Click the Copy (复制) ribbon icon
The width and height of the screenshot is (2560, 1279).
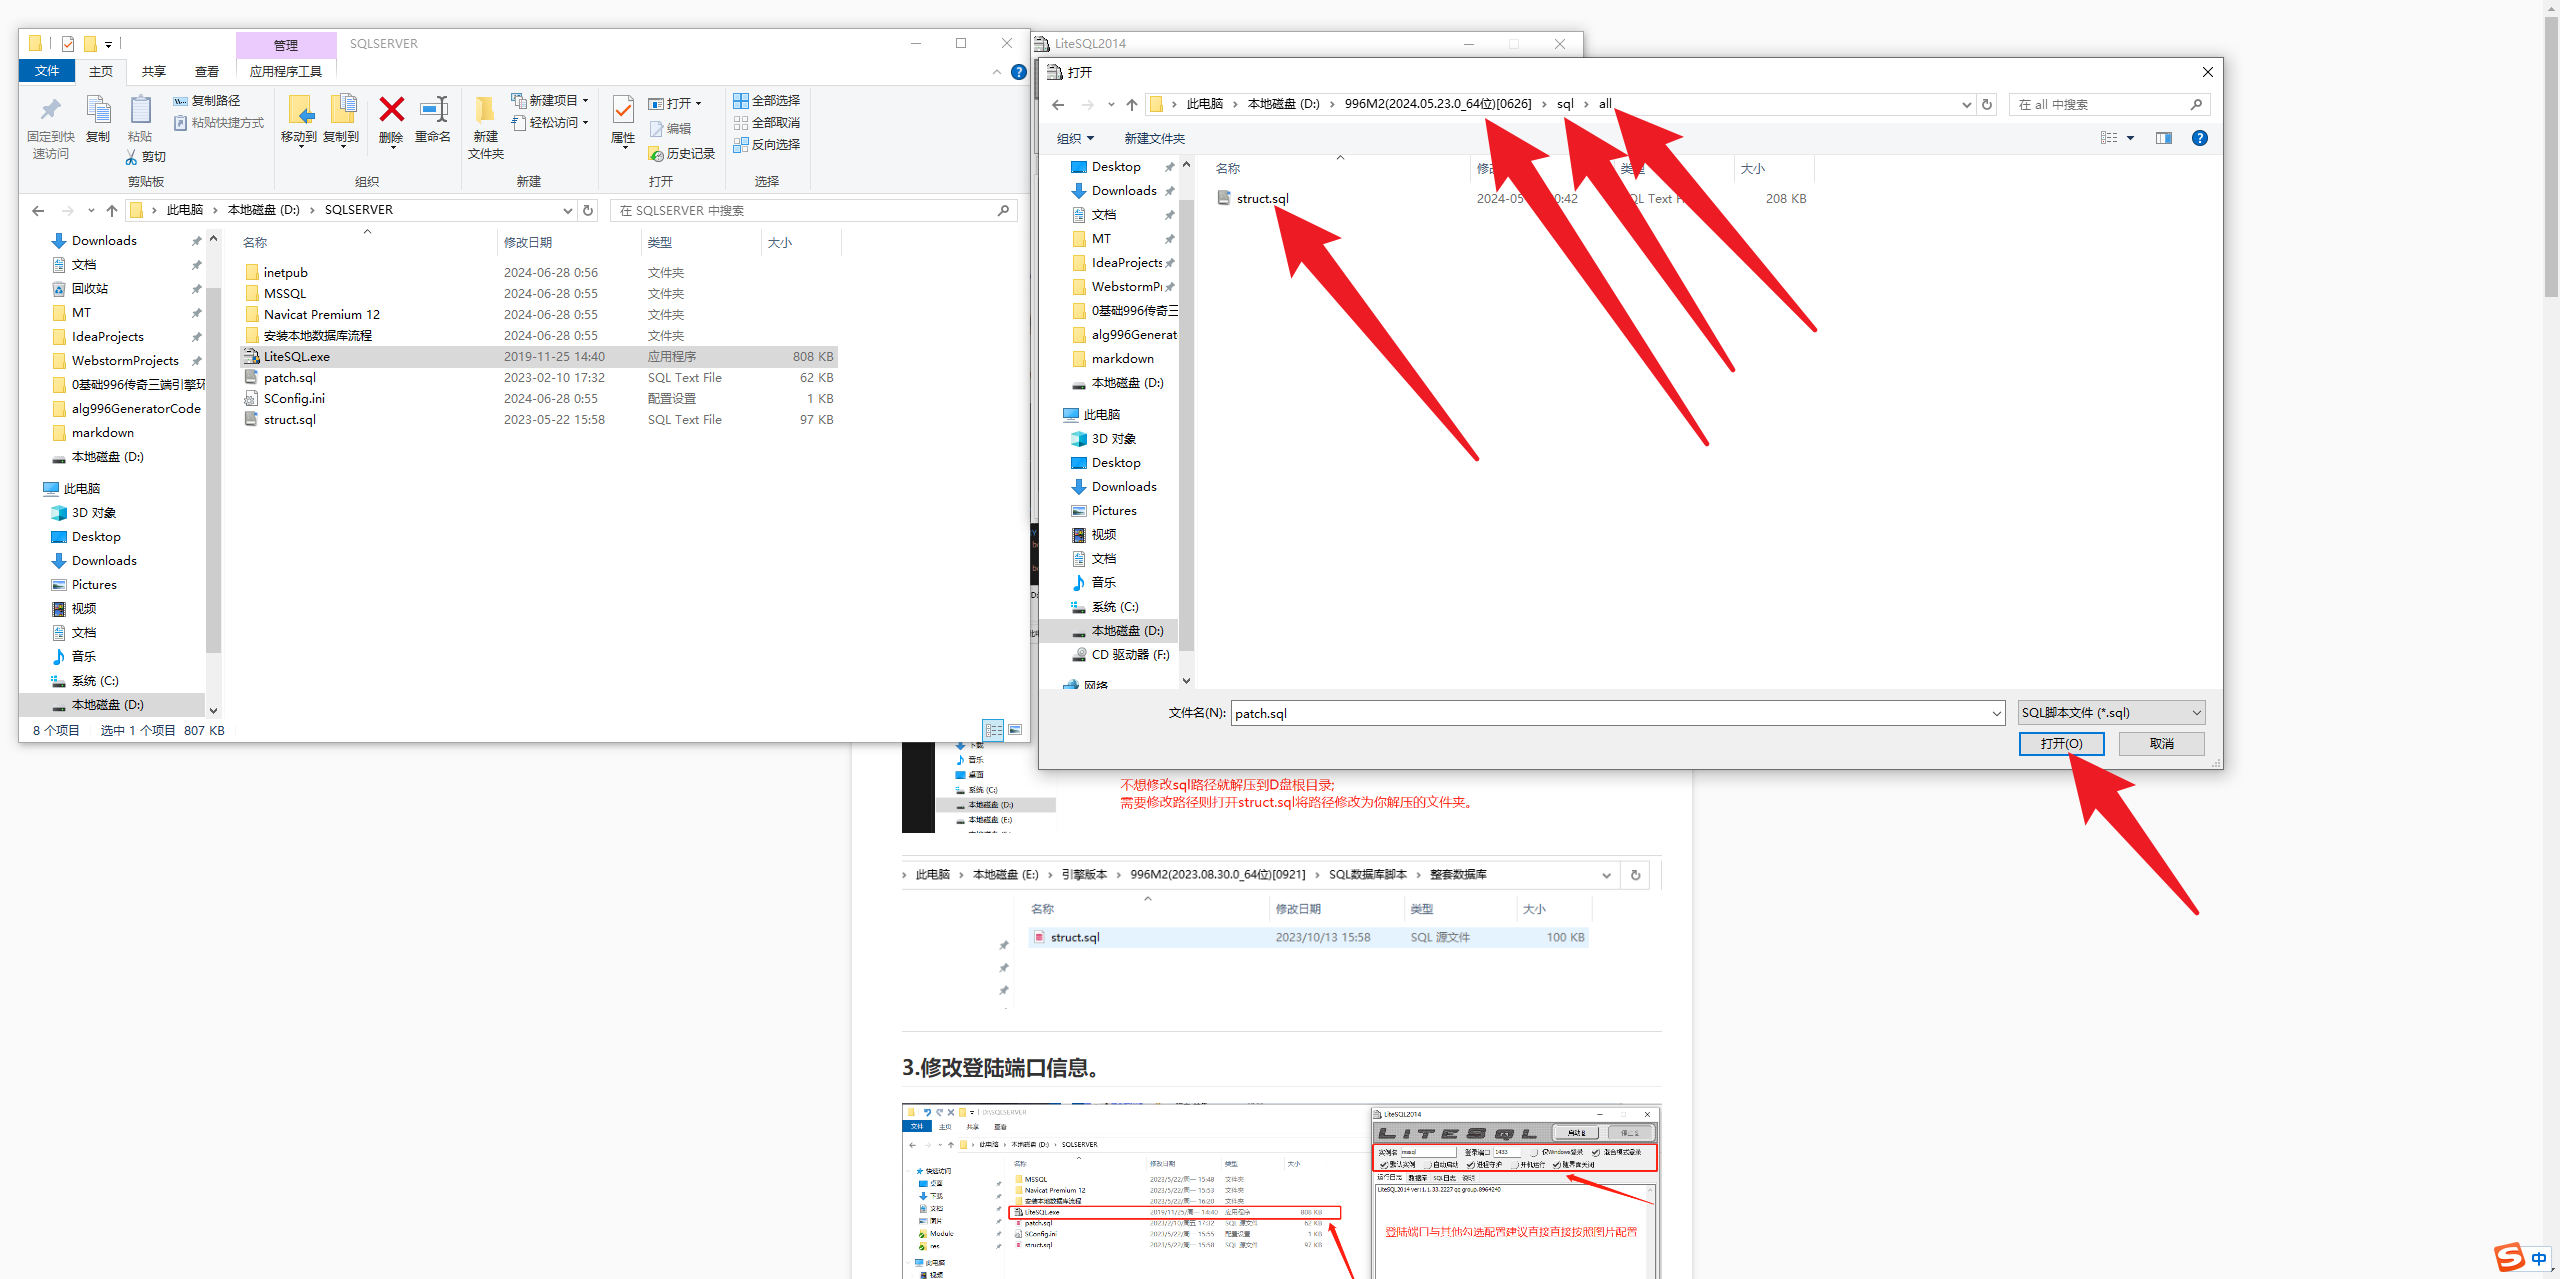click(98, 120)
